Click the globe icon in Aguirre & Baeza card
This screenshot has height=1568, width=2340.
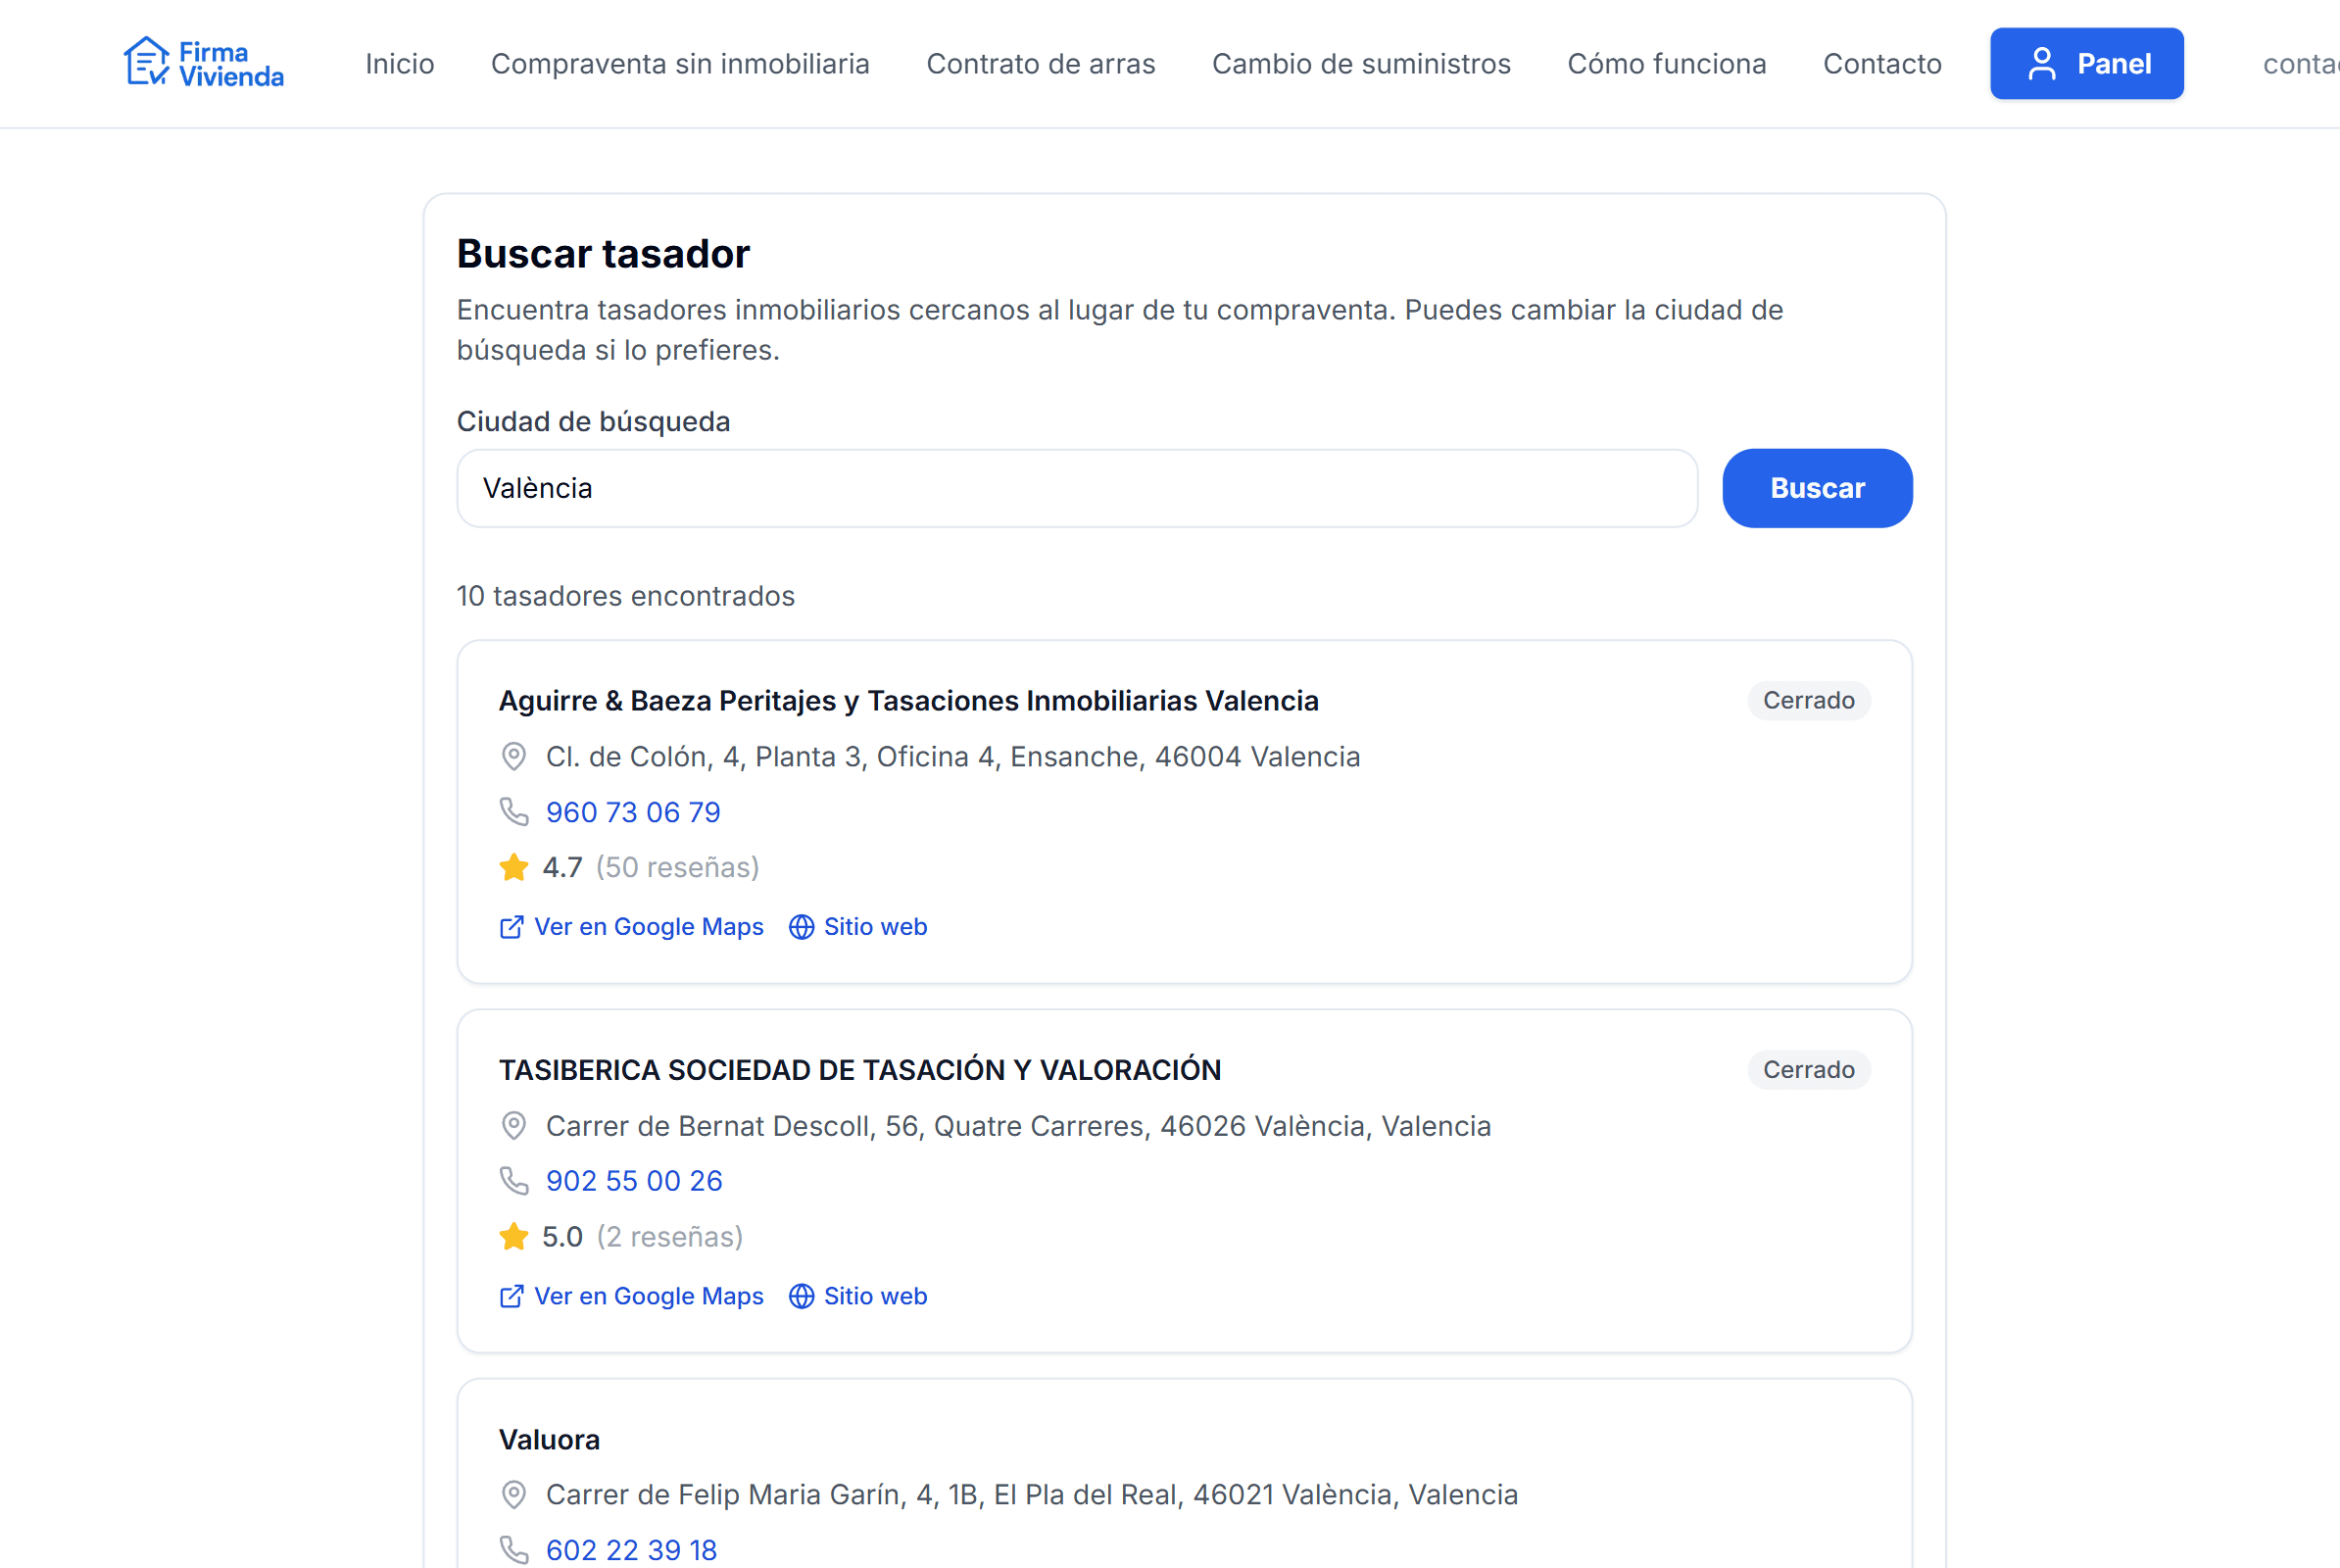801,927
